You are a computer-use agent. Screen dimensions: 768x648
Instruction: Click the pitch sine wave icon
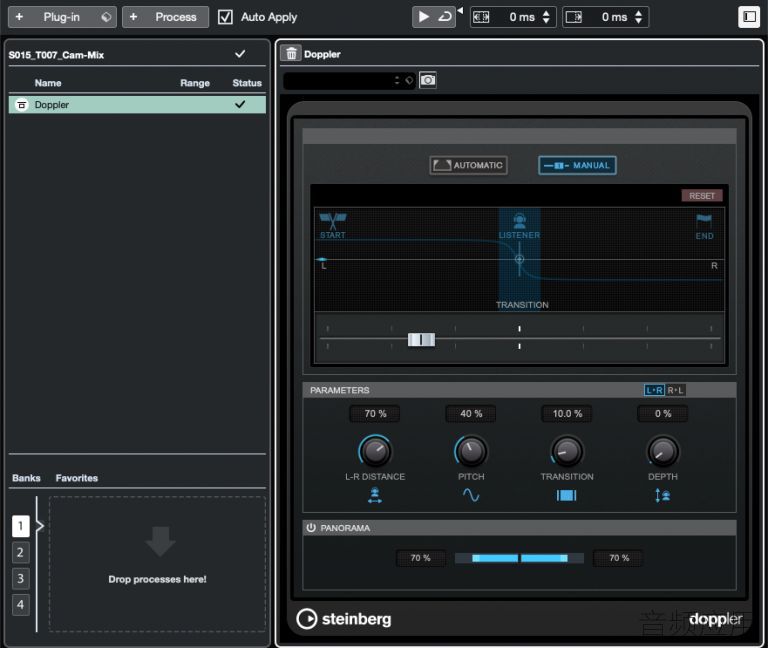(471, 495)
